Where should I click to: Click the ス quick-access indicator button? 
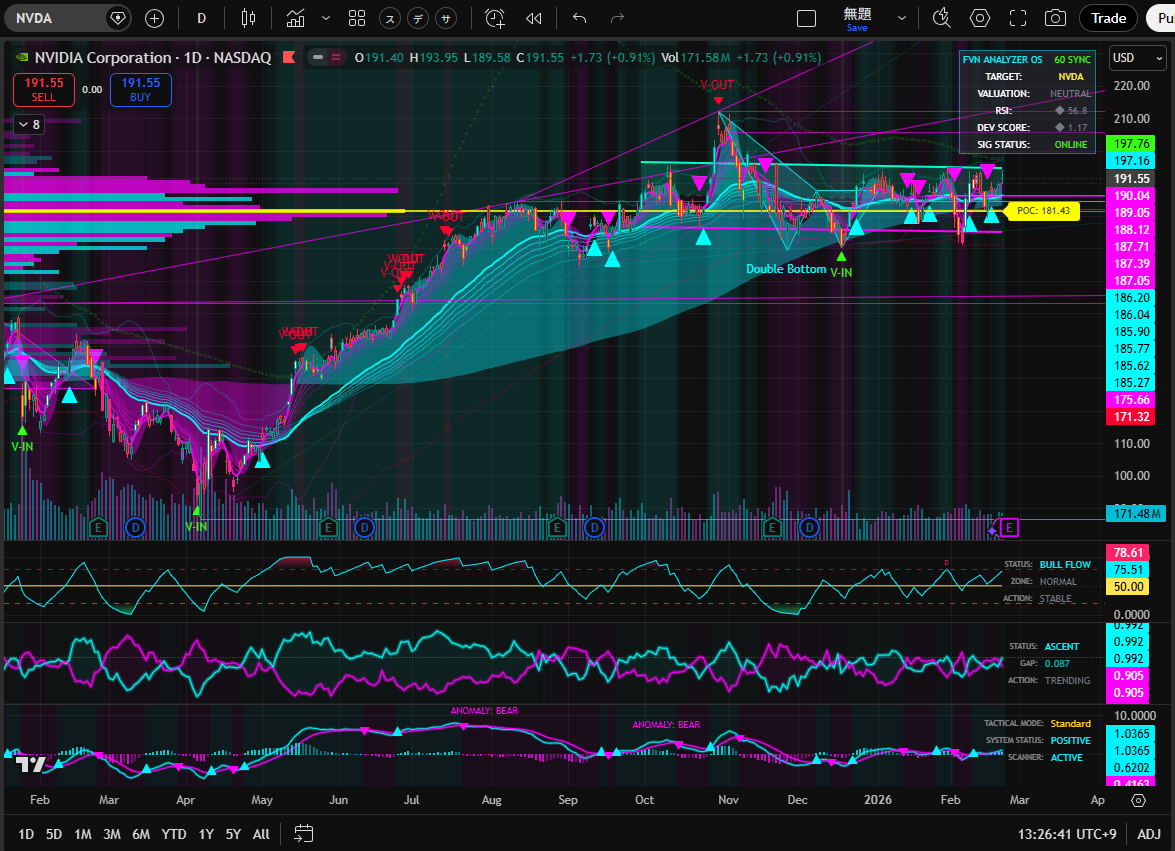pos(390,19)
